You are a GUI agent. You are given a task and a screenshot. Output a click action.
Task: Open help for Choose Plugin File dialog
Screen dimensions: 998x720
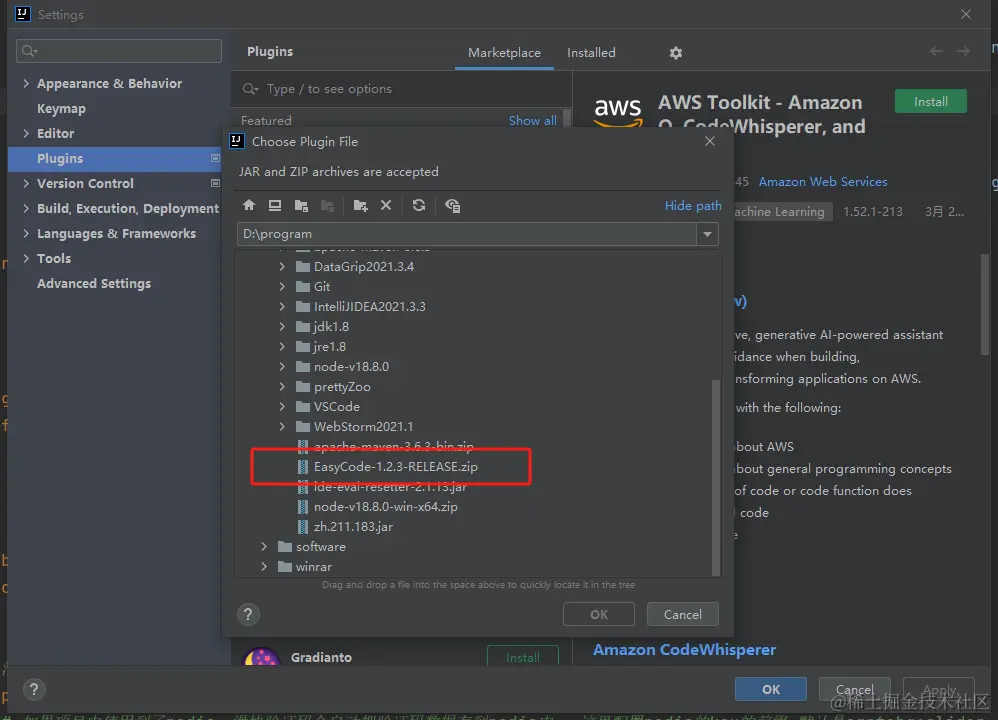pos(248,614)
